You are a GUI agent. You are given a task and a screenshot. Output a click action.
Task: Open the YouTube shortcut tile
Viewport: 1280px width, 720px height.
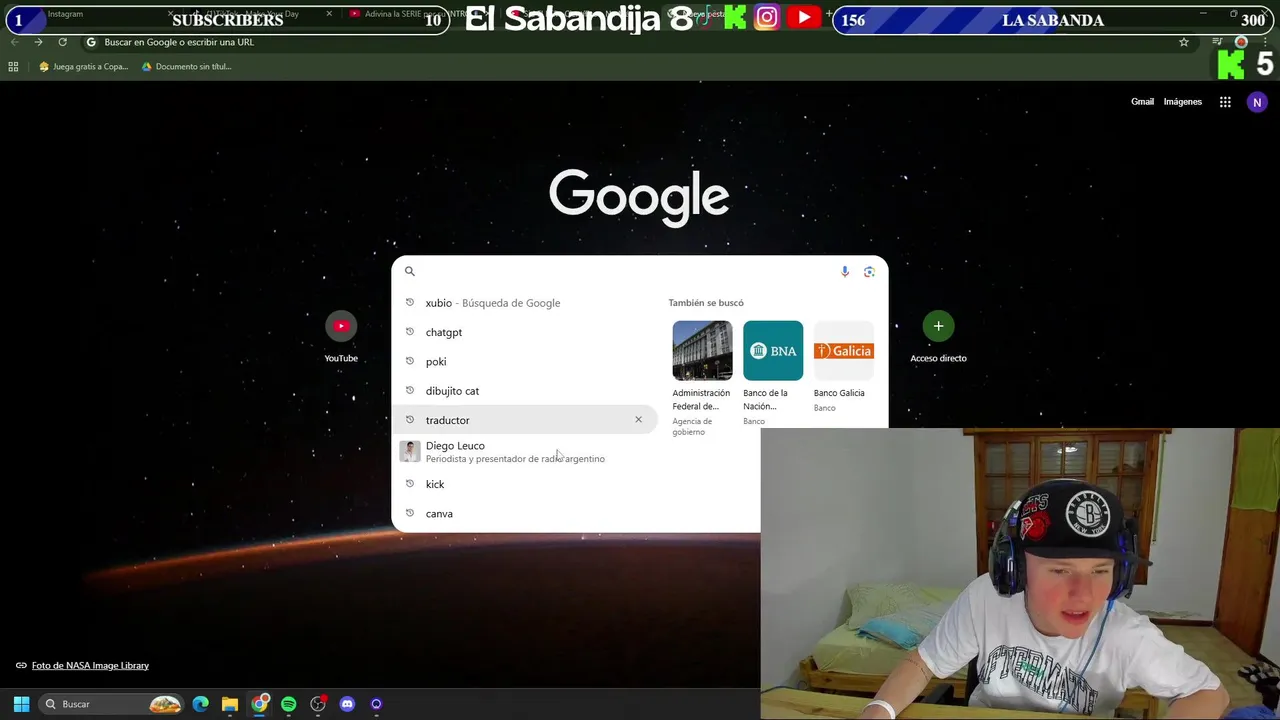pos(341,337)
